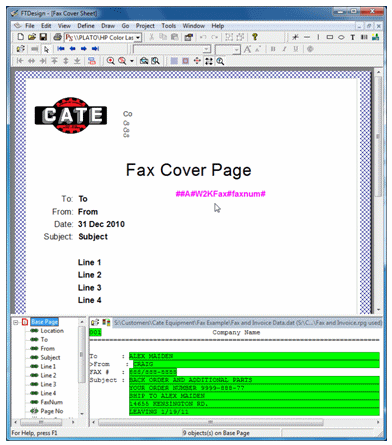Click the 31 Dec 2010 date field
The height and width of the screenshot is (445, 392).
tap(101, 224)
